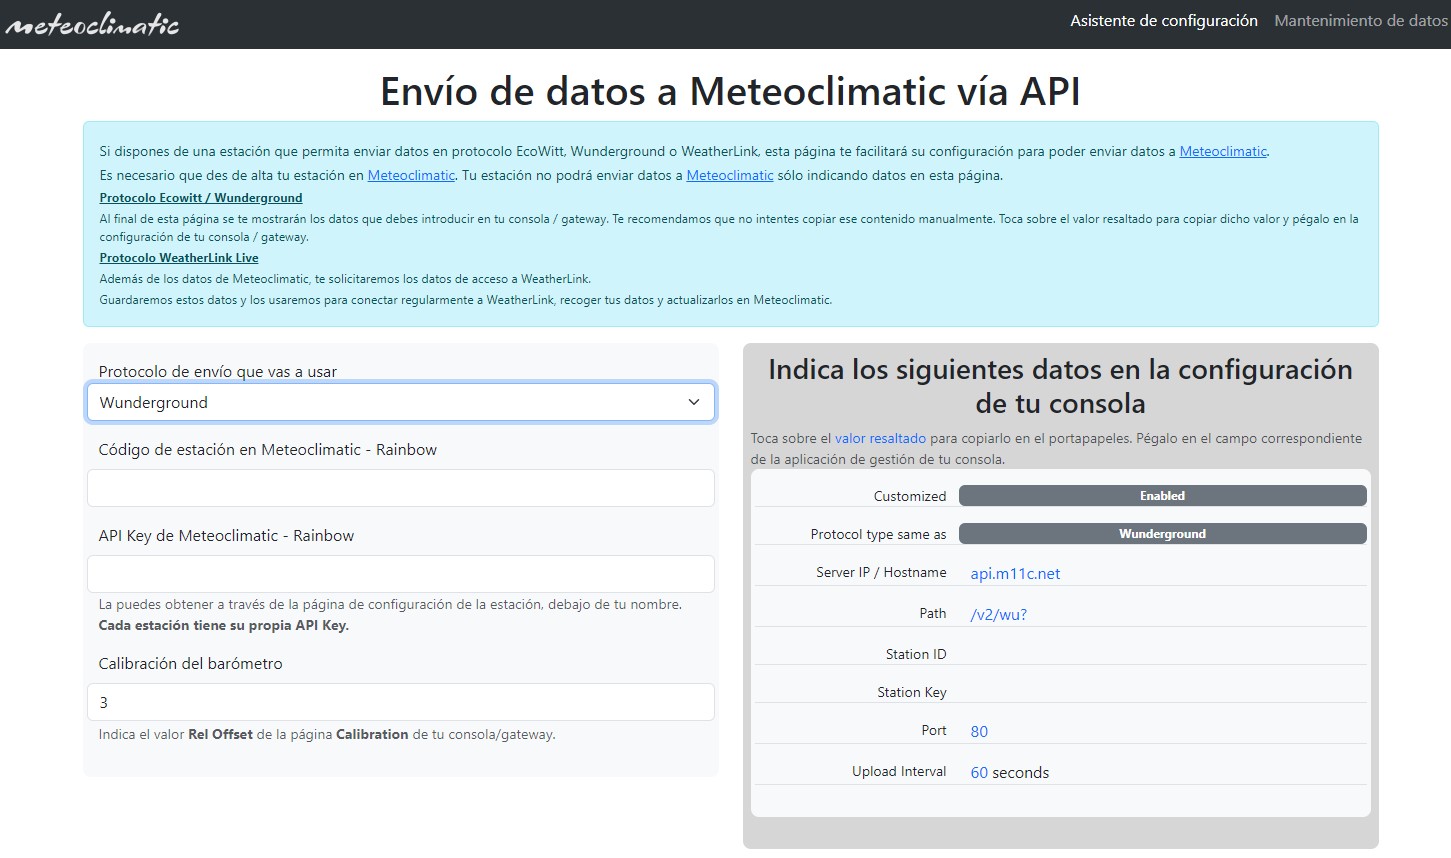Click the Protocolo Ecowitt / Wunderground heading
This screenshot has width=1451, height=858.
click(200, 198)
